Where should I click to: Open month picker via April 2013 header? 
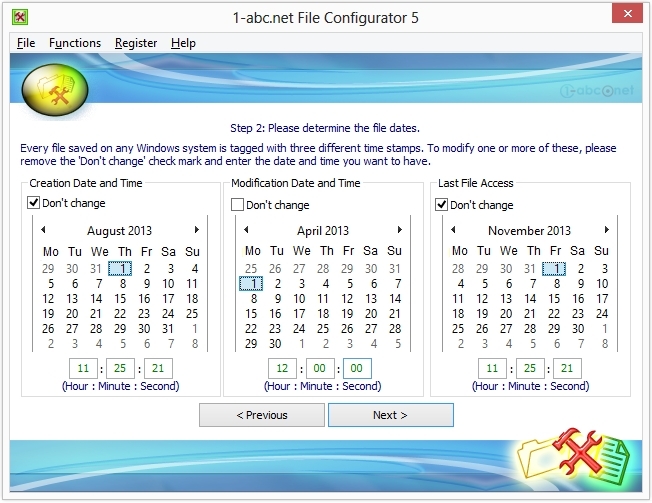(323, 231)
